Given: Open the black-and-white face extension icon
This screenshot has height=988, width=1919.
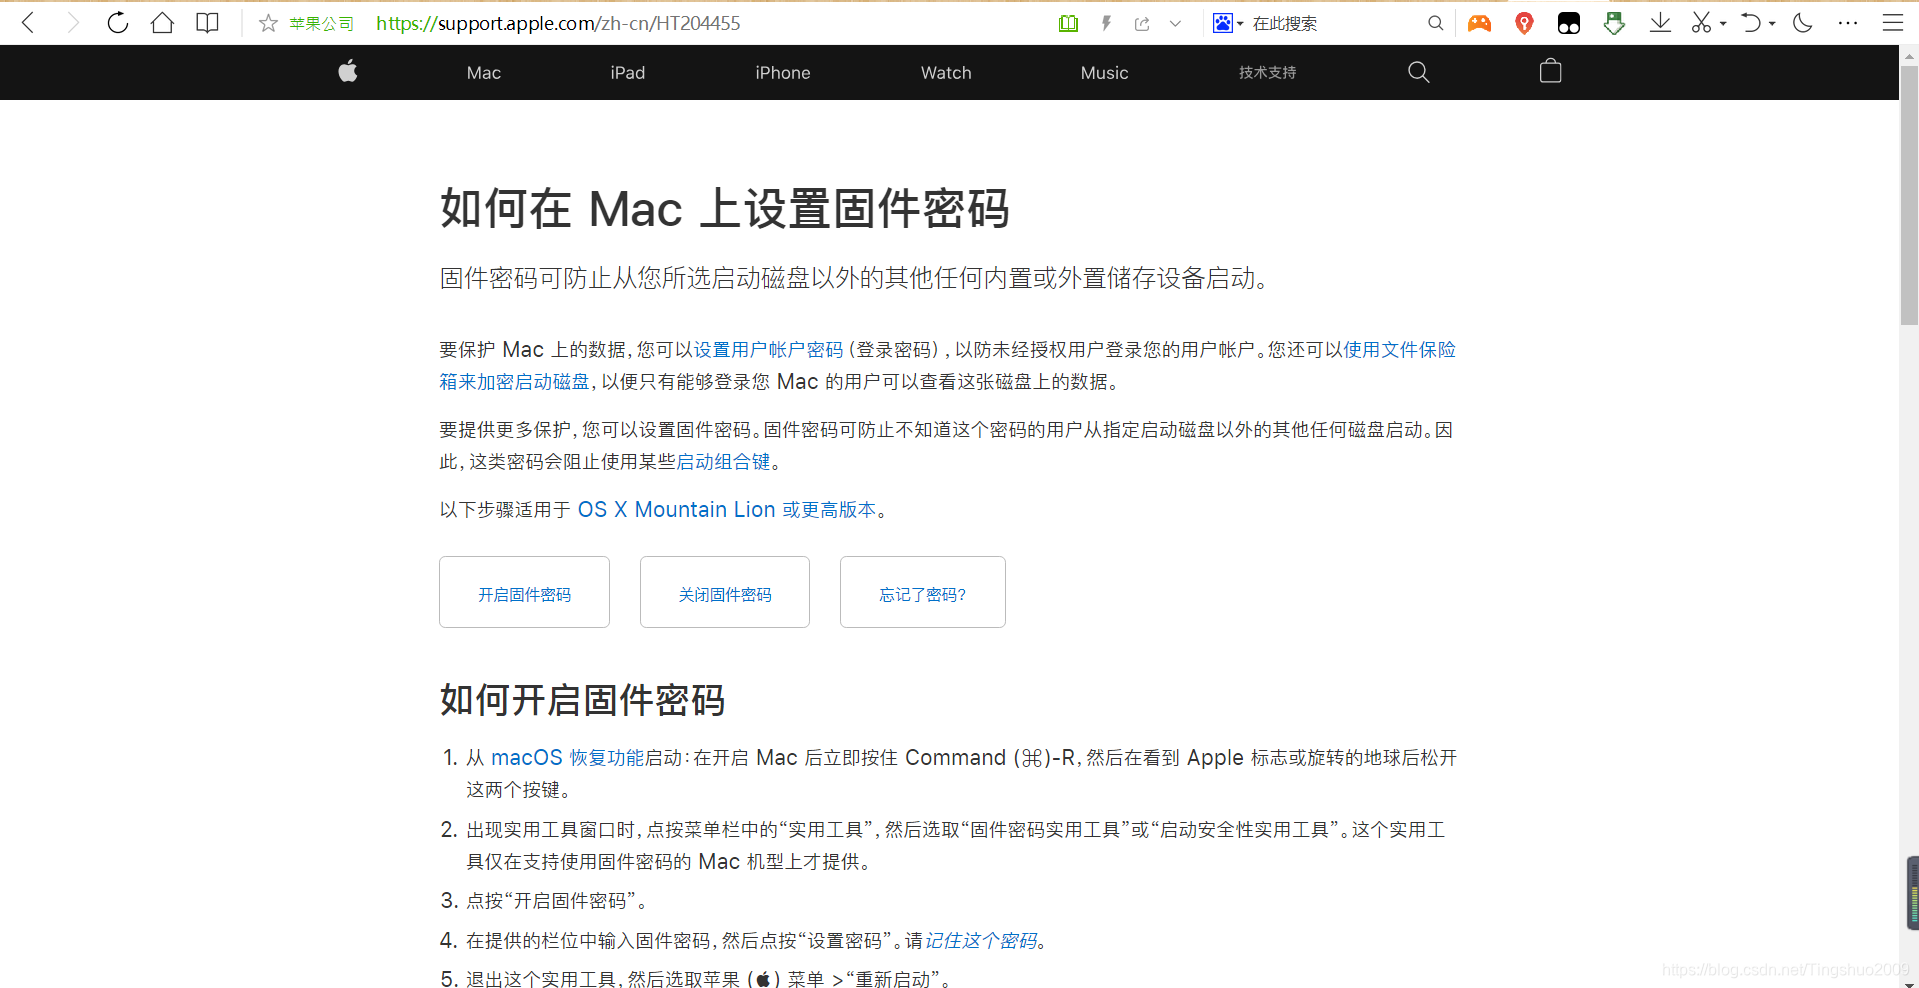Looking at the screenshot, I should 1569,23.
